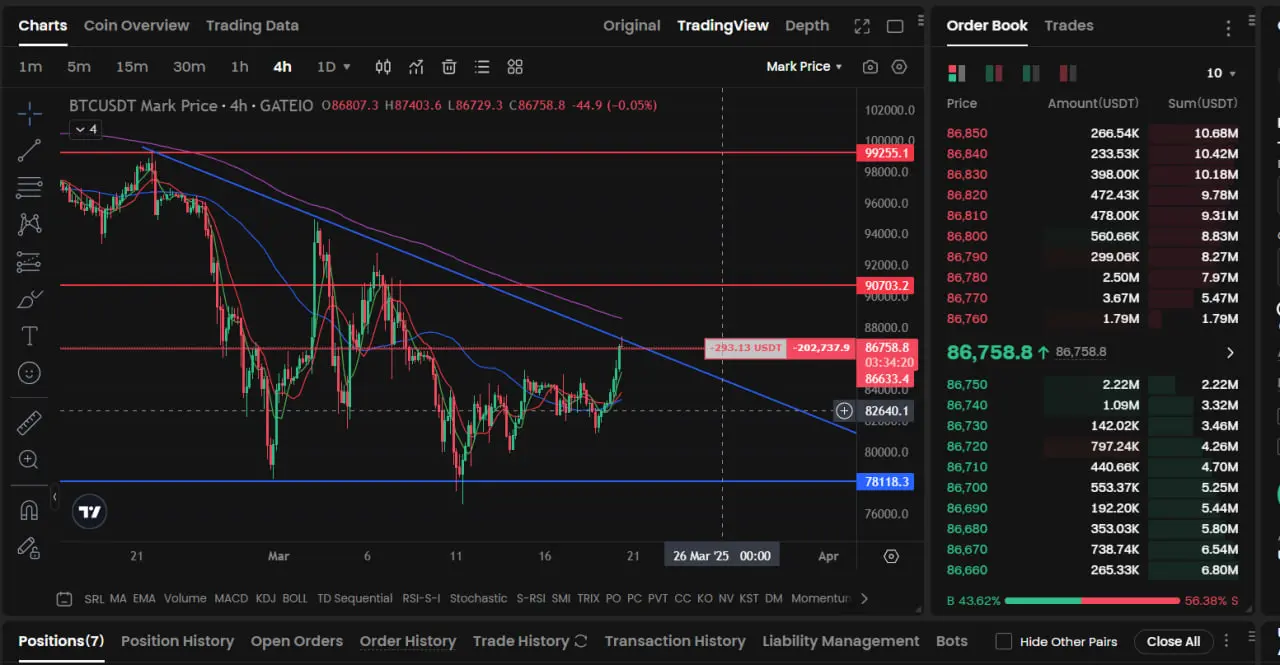1280x665 pixels.
Task: Click the Close All button
Action: pyautogui.click(x=1173, y=641)
